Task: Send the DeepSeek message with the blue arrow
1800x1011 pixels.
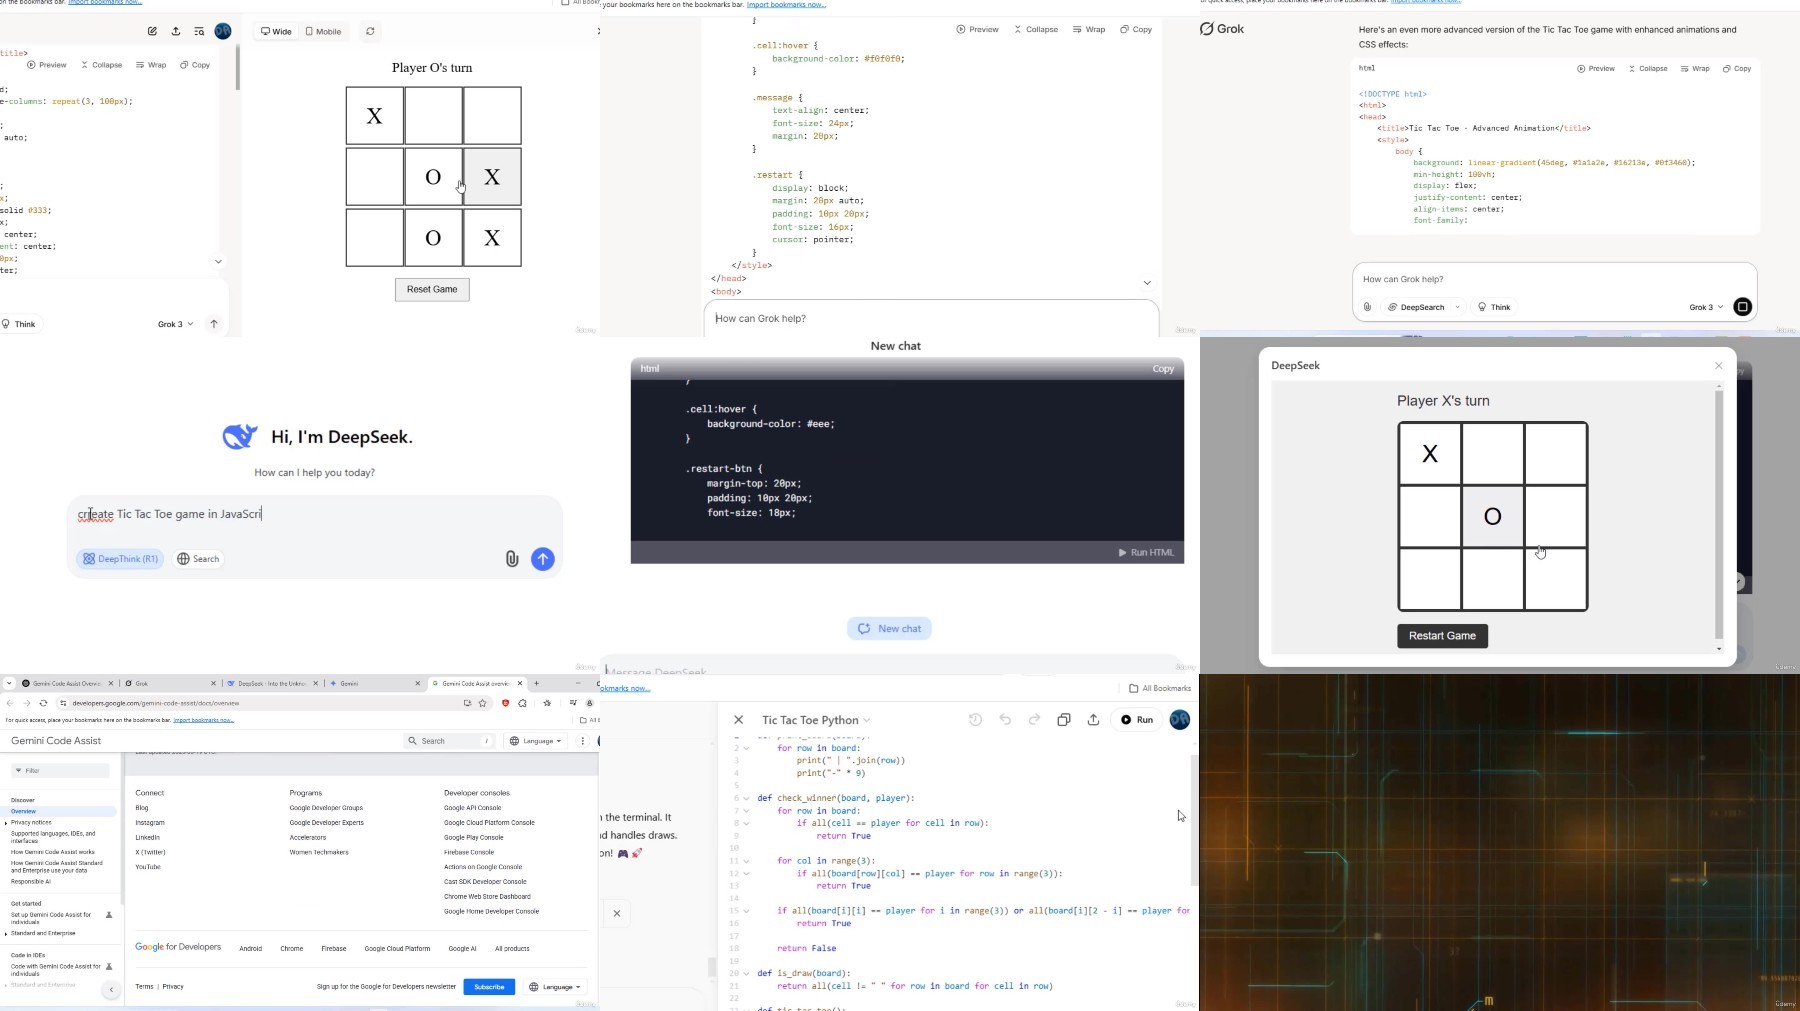Action: tap(543, 559)
